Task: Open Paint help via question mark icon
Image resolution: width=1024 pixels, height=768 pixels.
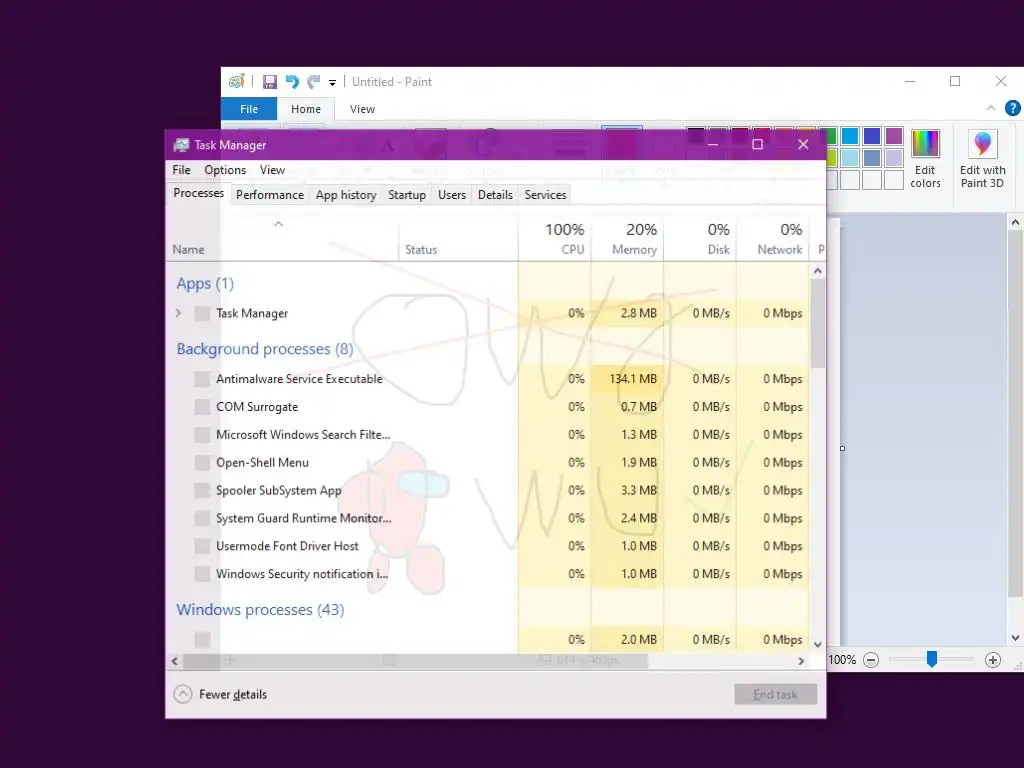Action: 1012,108
